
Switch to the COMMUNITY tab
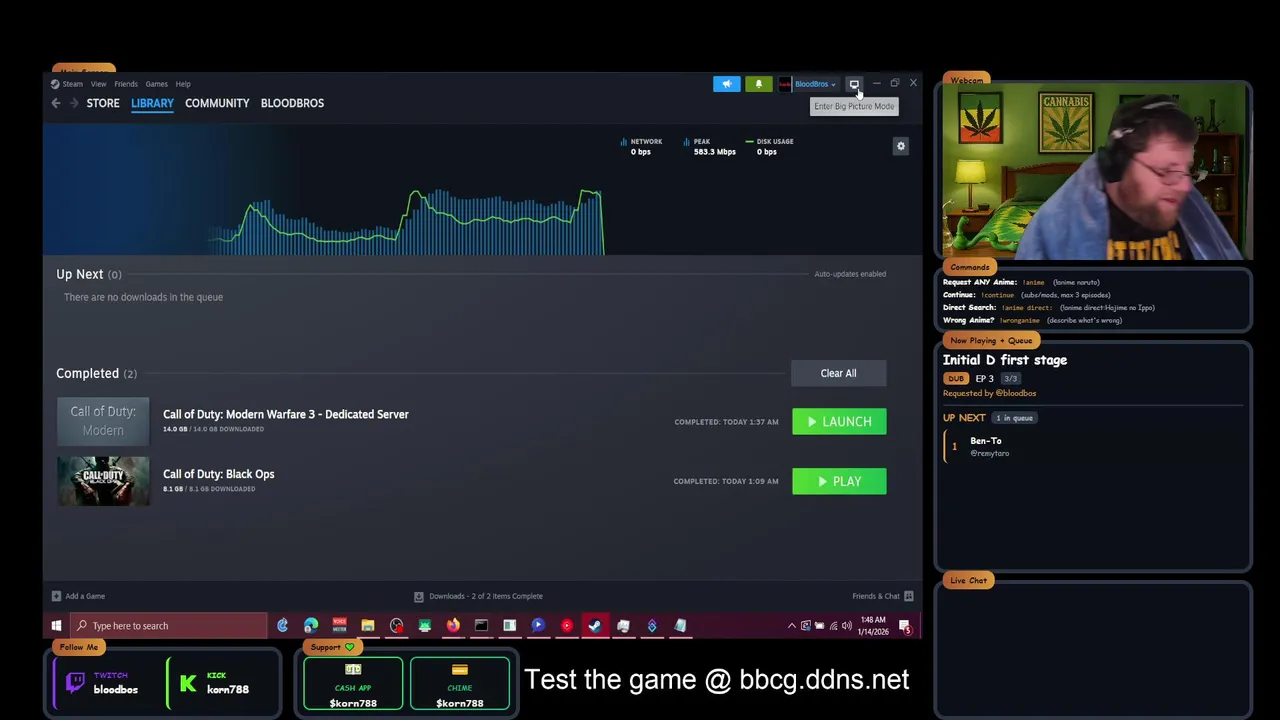[217, 103]
